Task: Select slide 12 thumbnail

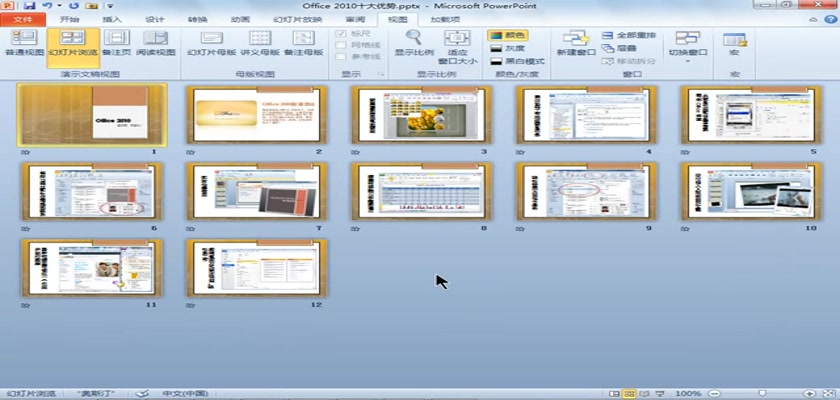Action: [x=257, y=268]
